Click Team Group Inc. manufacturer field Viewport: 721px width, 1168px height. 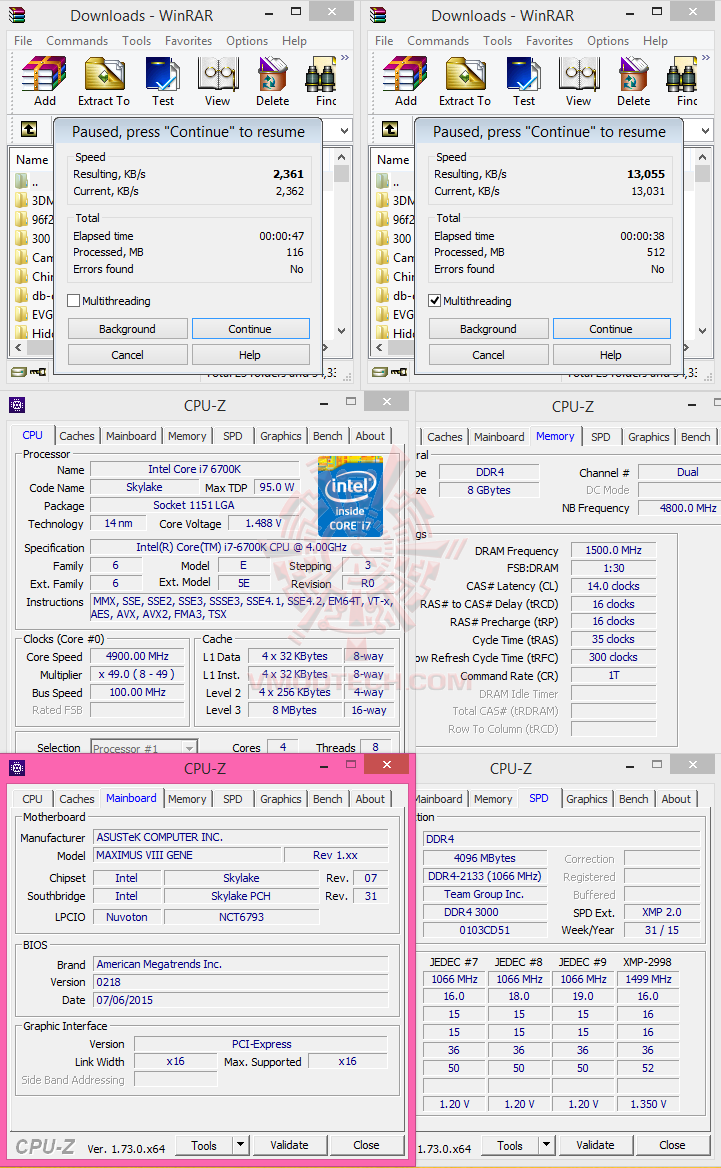[x=484, y=894]
